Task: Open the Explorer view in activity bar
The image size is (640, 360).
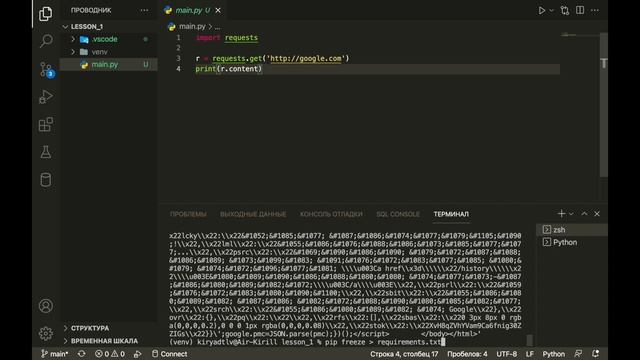Action: 45,14
